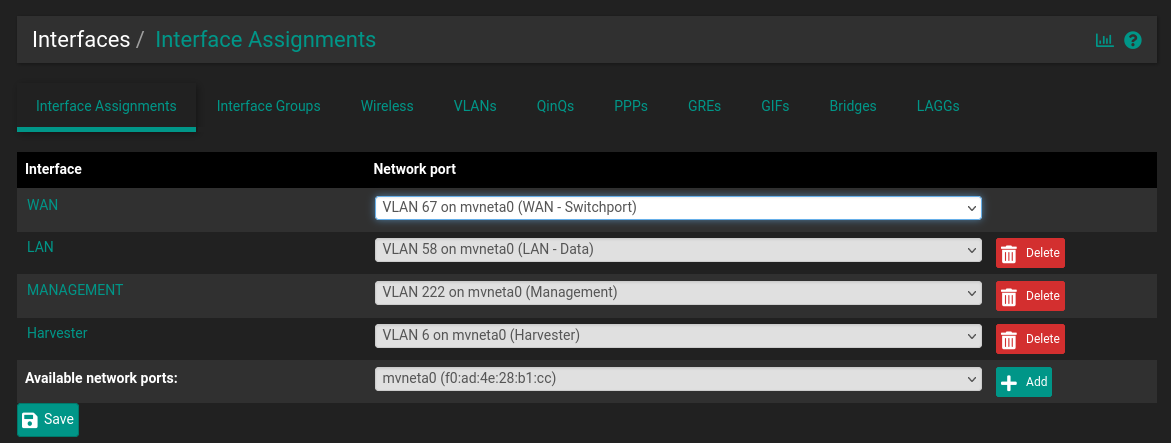Open the status graph icon in header

1104,41
